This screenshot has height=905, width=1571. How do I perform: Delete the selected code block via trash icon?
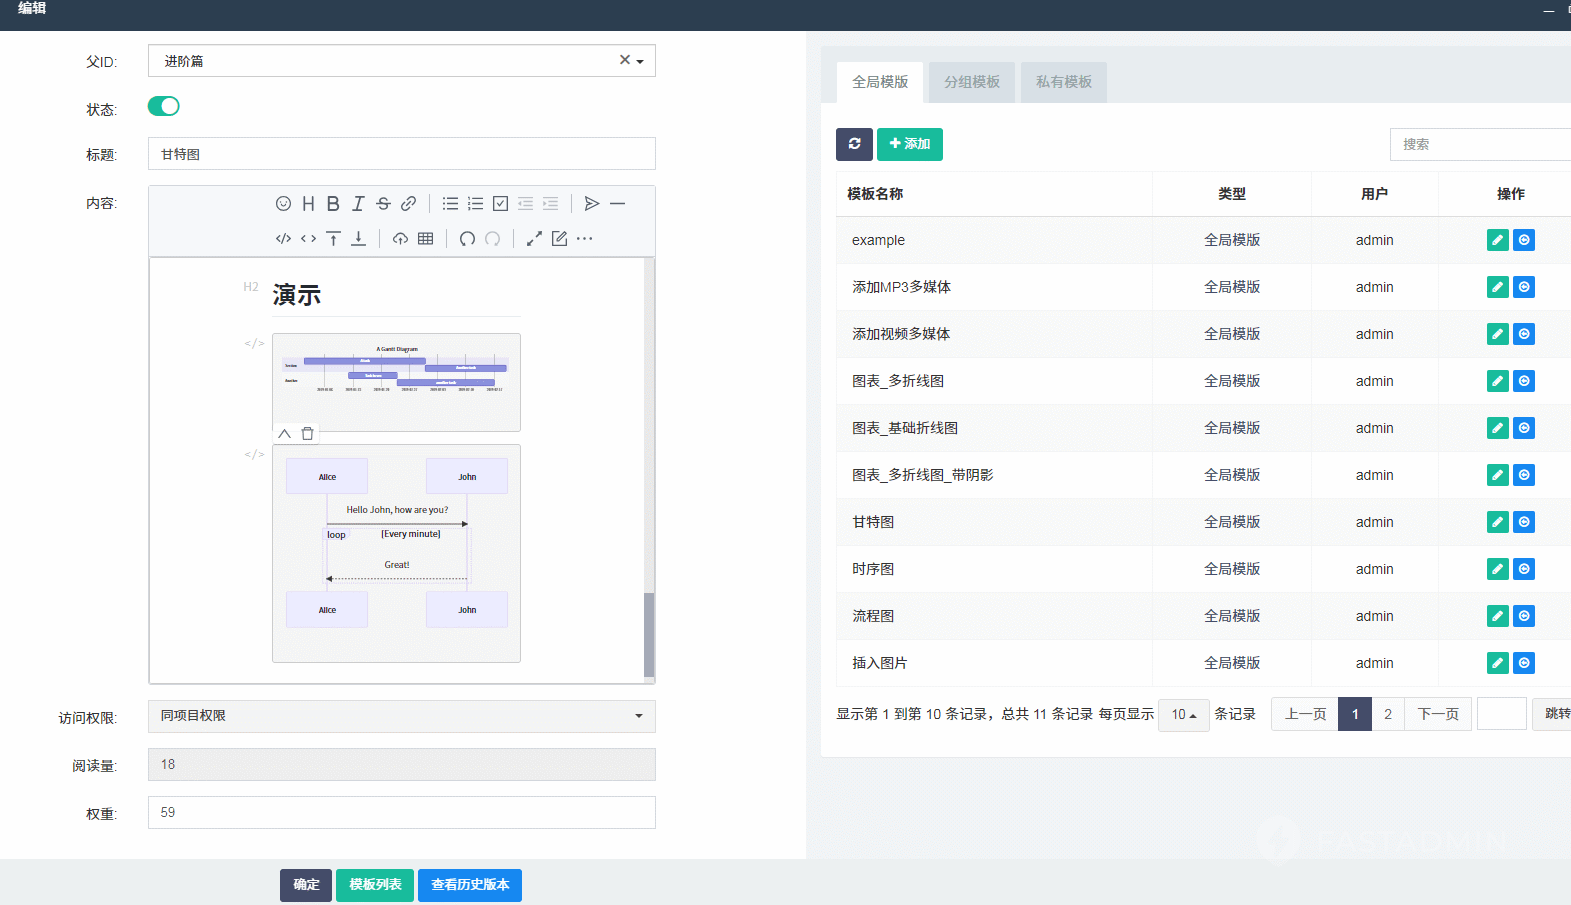pos(308,434)
